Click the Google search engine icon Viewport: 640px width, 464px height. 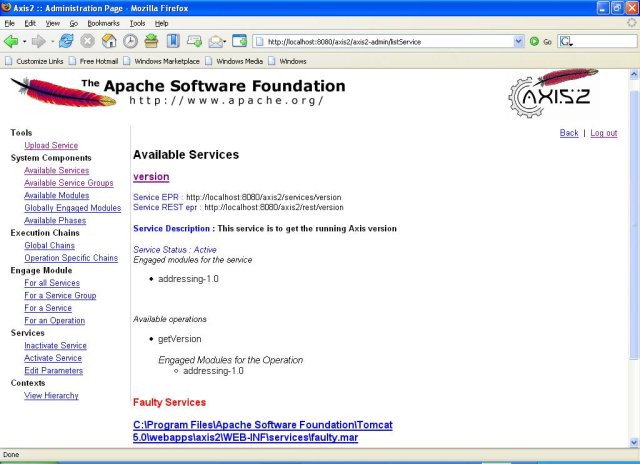click(x=566, y=41)
